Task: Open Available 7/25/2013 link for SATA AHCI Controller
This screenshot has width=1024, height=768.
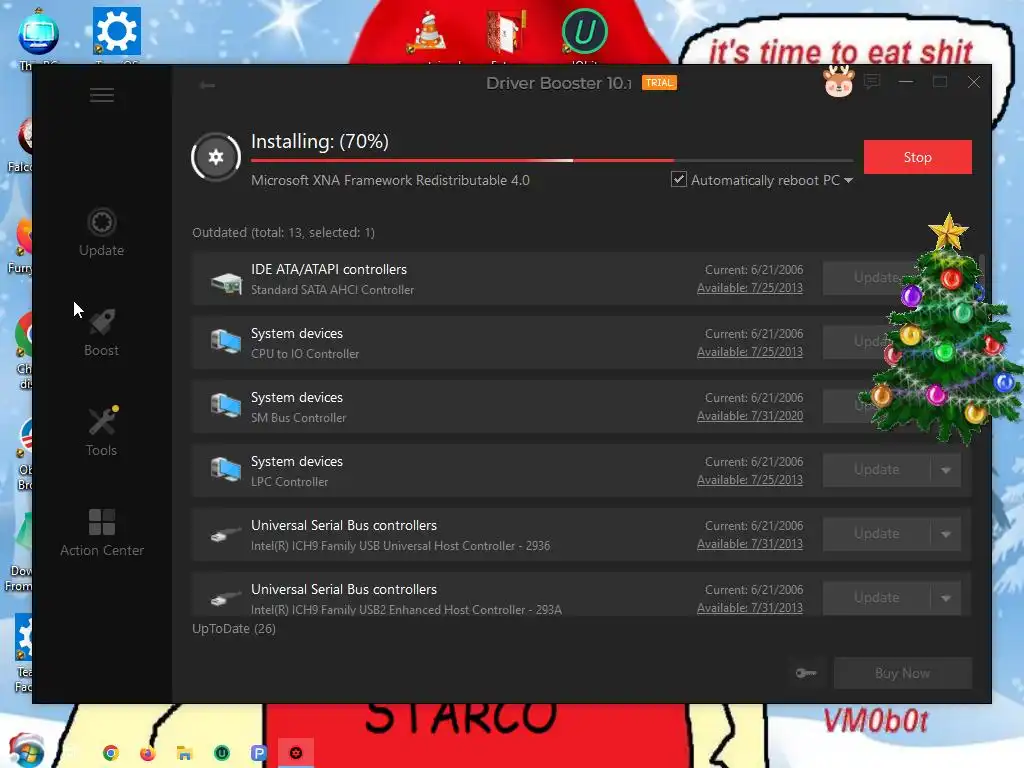Action: coord(750,288)
